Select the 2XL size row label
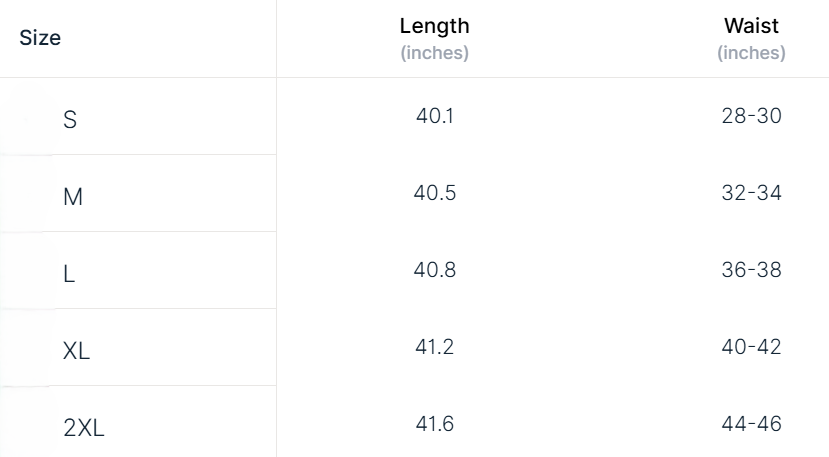This screenshot has height=457, width=829. point(84,427)
